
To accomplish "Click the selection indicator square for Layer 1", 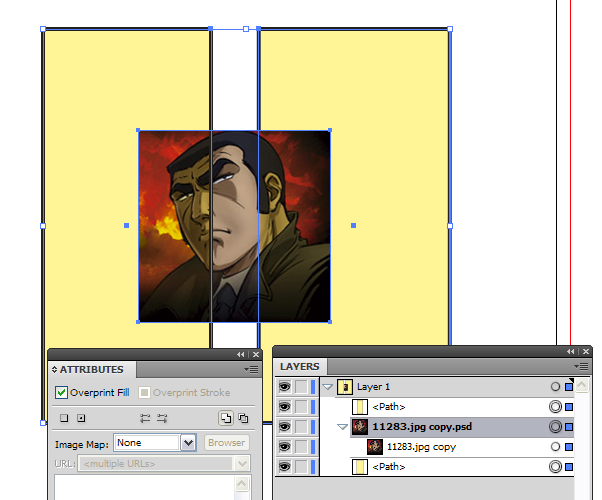I will point(569,387).
